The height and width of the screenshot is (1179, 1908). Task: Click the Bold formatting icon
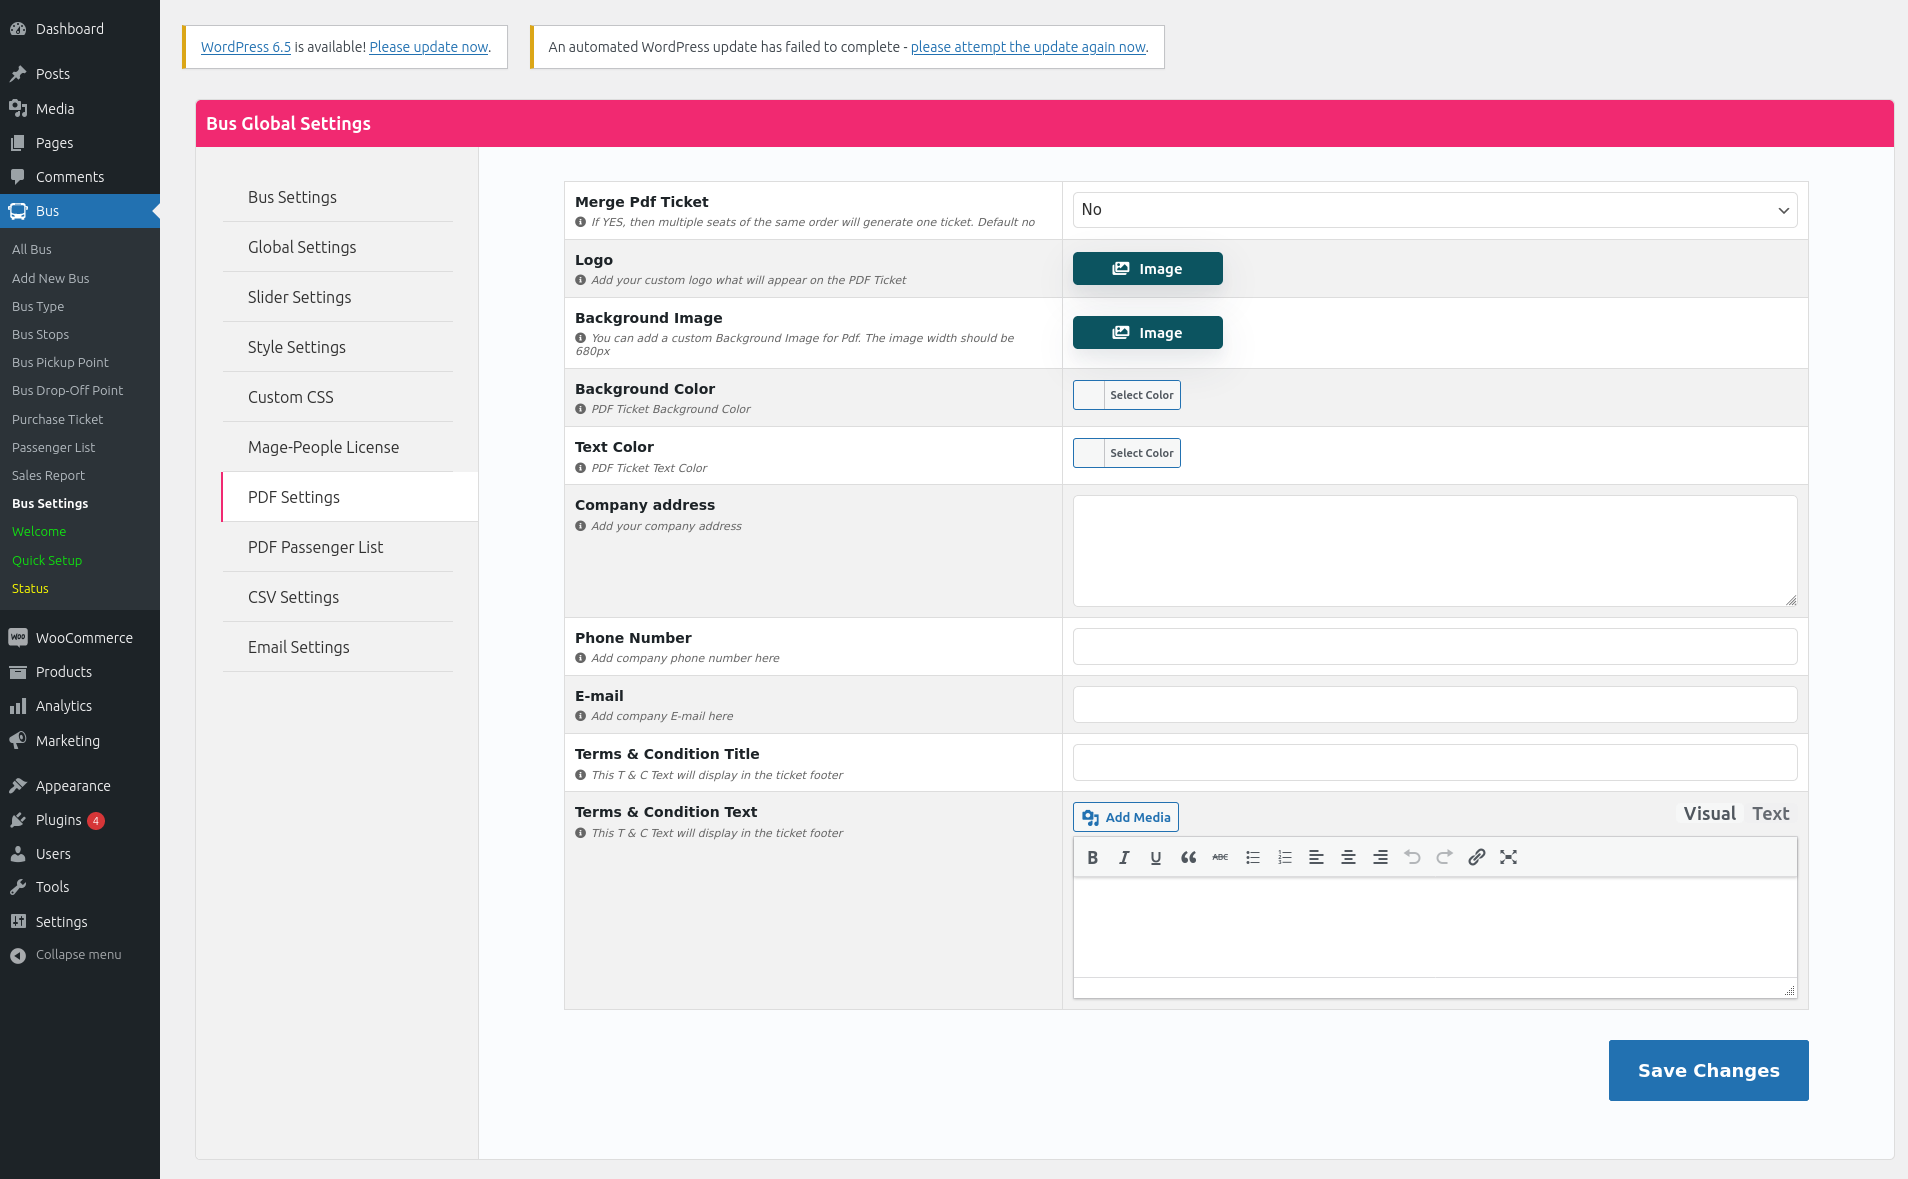coord(1092,857)
